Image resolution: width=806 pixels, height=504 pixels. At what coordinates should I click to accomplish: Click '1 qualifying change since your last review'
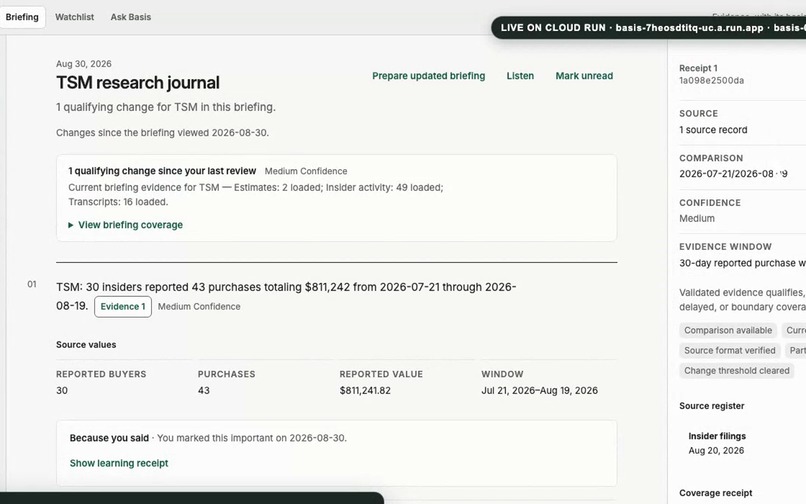162,171
